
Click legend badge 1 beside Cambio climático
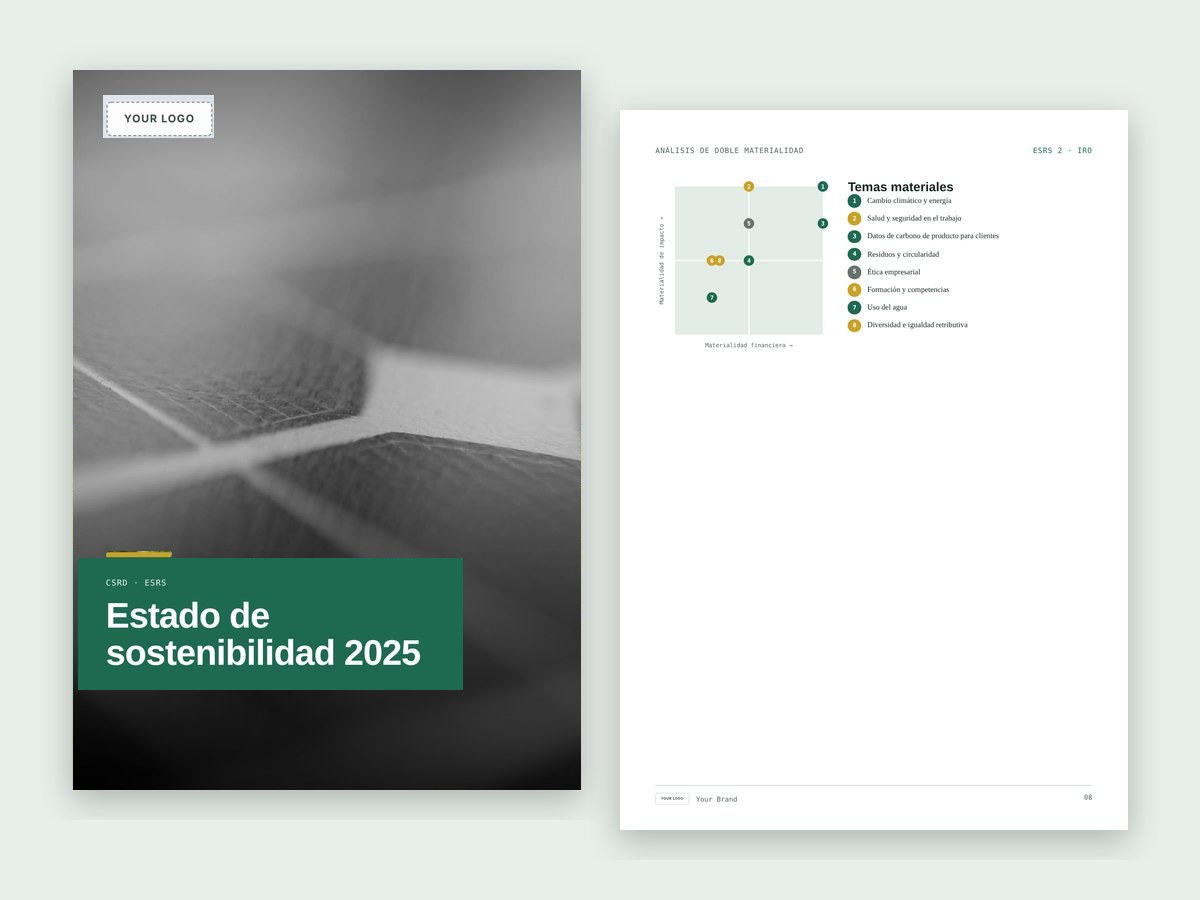tap(854, 201)
